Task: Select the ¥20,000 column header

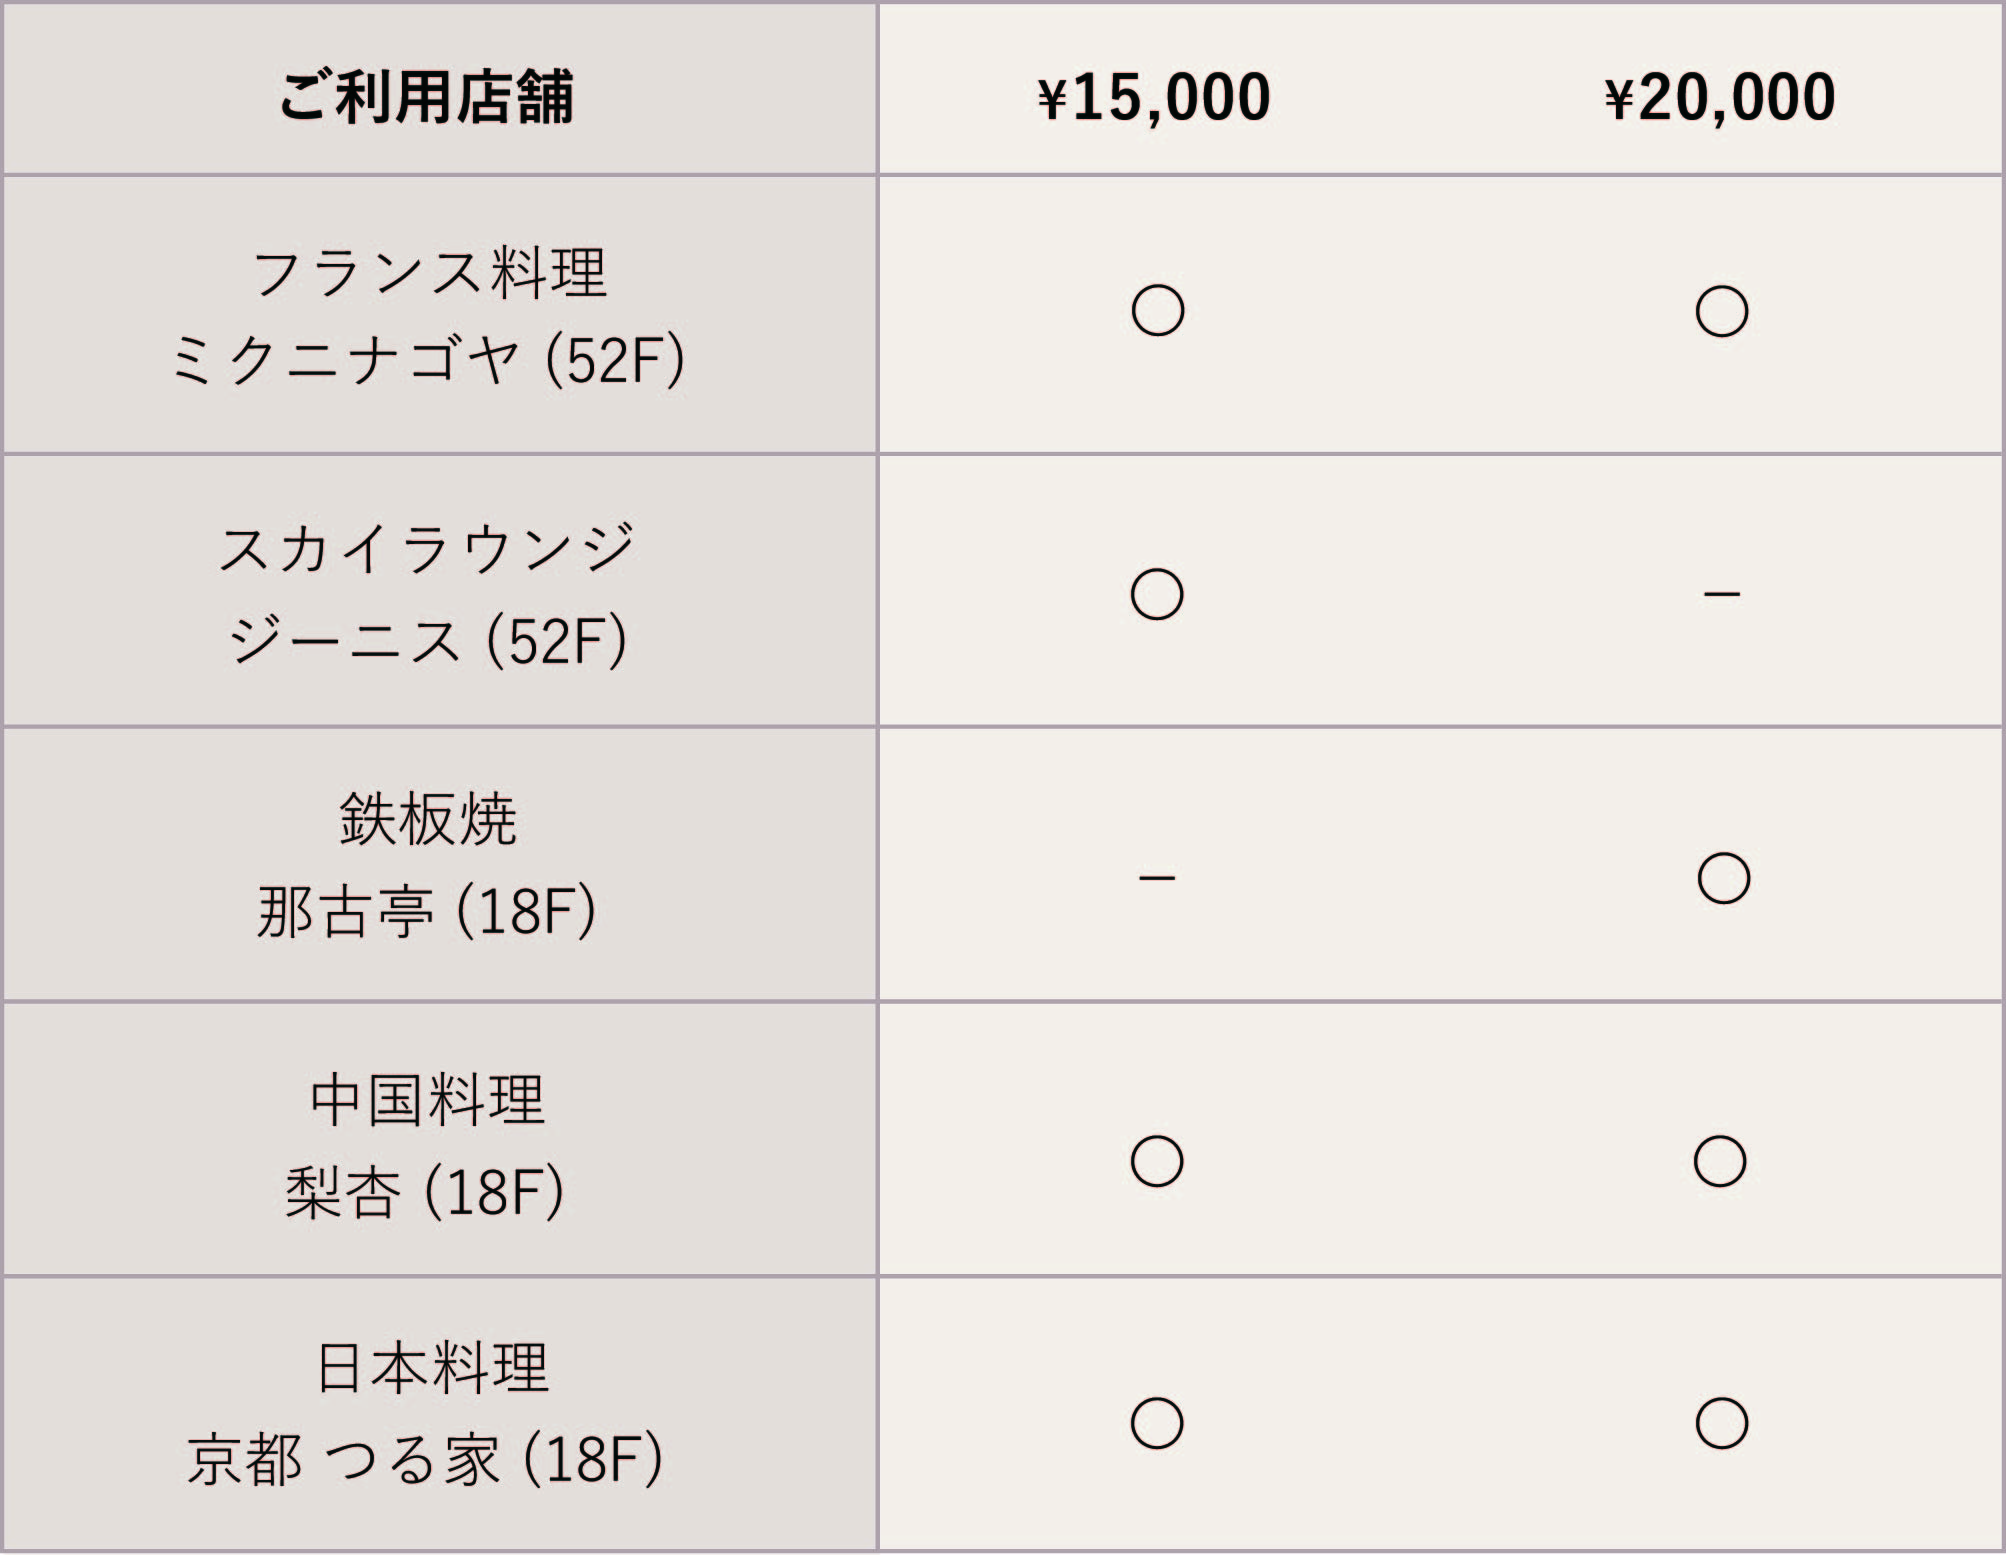Action: pyautogui.click(x=1720, y=98)
